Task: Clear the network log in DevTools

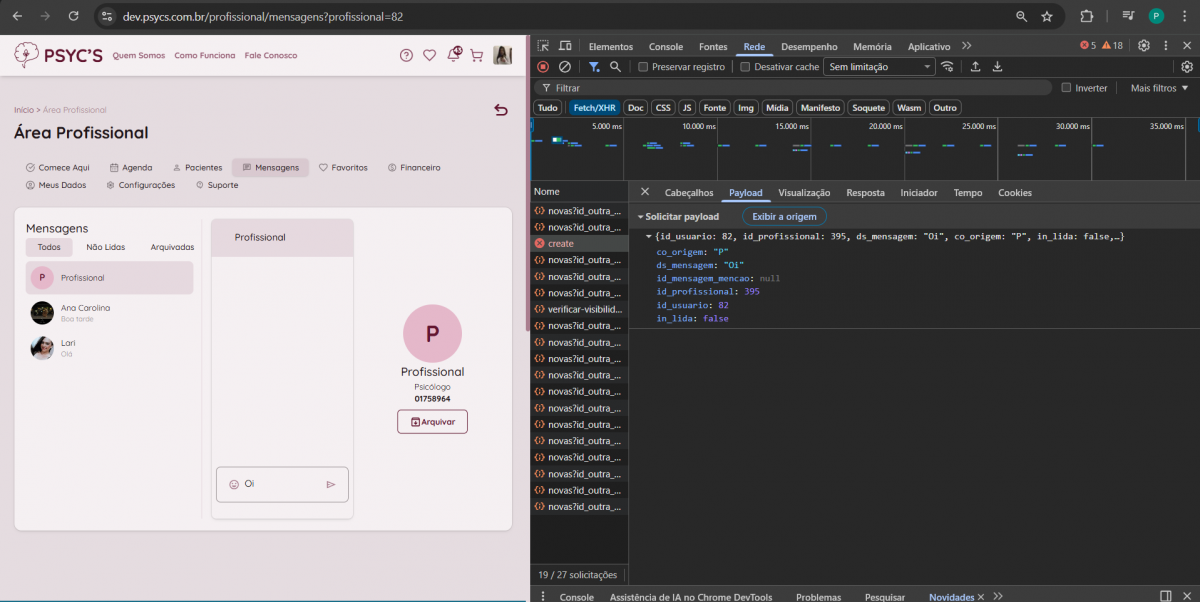Action: 565,67
